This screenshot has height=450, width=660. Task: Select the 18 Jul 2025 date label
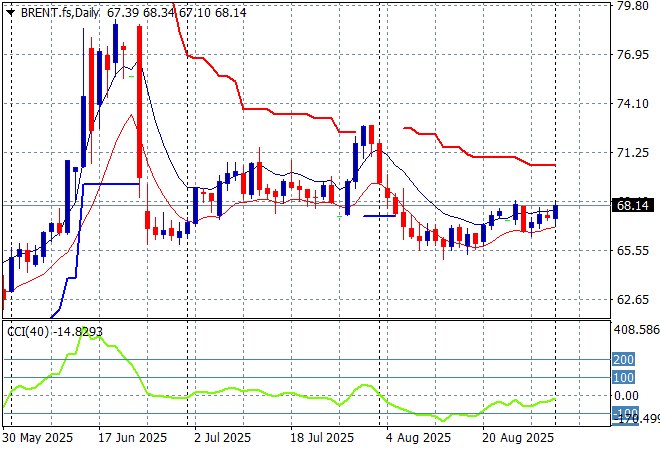(320, 438)
